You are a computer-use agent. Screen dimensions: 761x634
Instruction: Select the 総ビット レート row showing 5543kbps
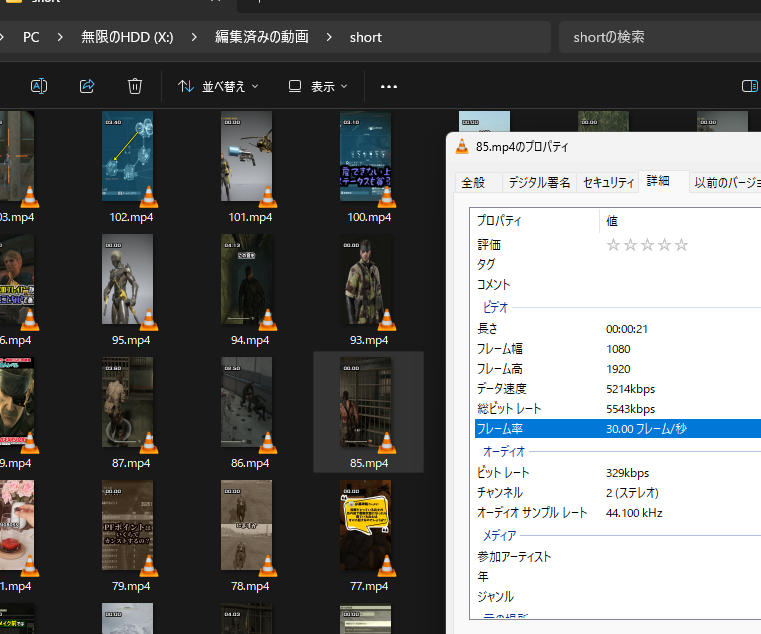tap(618, 409)
